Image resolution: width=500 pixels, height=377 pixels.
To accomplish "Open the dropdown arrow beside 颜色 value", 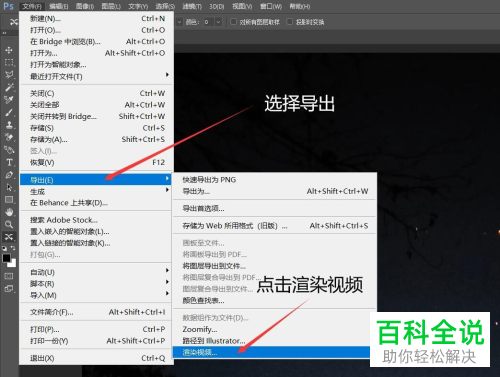I will [x=218, y=22].
